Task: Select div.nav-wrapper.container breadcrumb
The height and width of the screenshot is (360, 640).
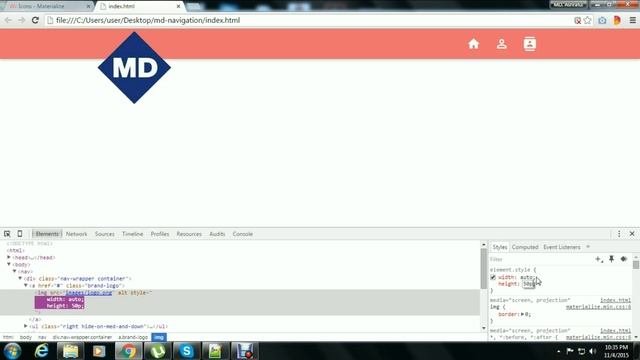Action: (82, 337)
